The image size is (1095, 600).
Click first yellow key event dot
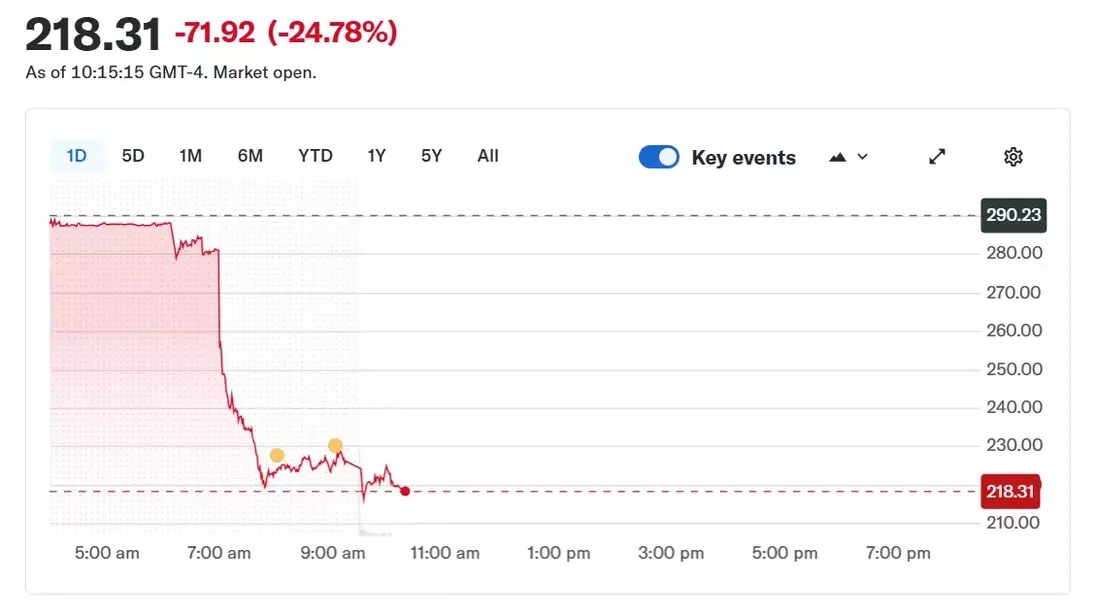point(277,455)
